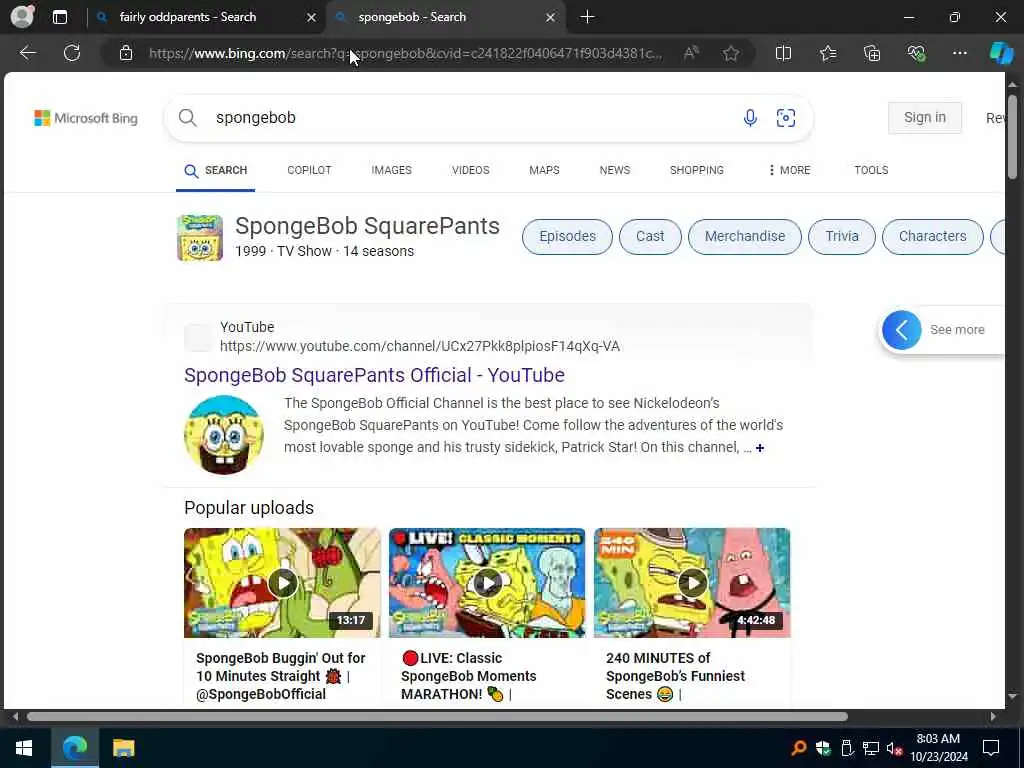Click SpongeBob SquarePants show thumbnail

pyautogui.click(x=200, y=238)
